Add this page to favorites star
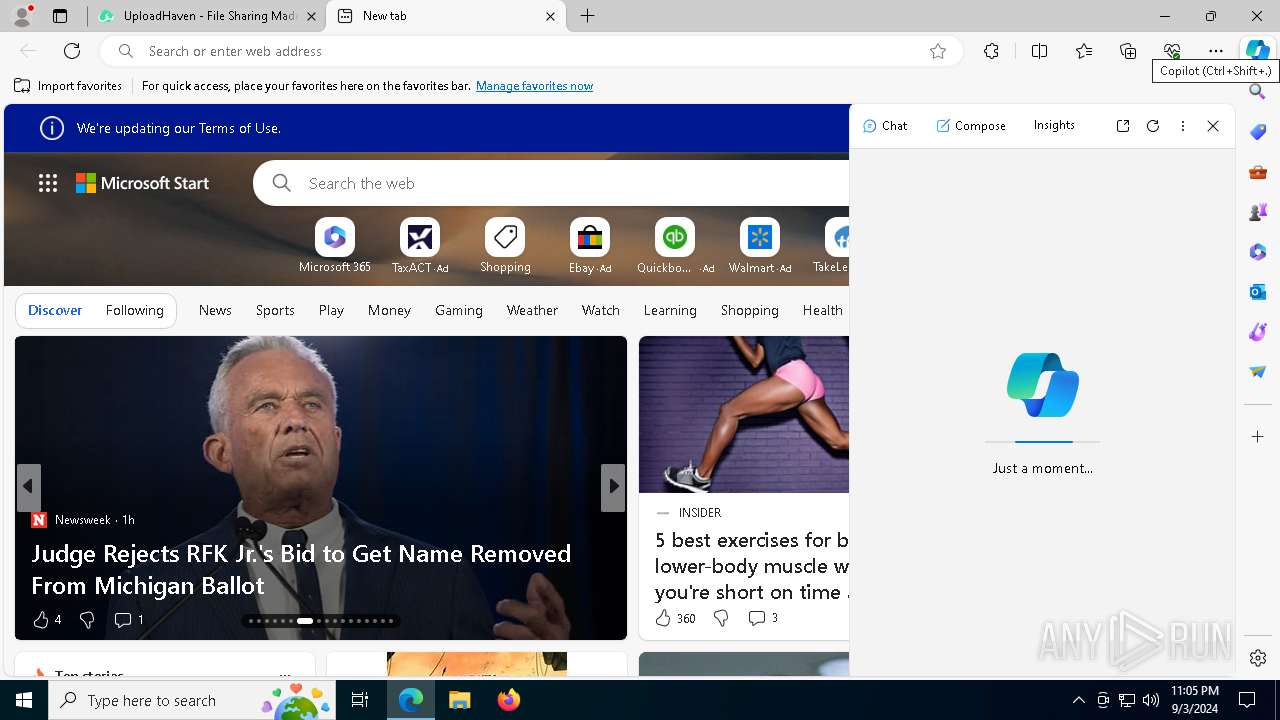The width and height of the screenshot is (1280, 720). pos(938,51)
